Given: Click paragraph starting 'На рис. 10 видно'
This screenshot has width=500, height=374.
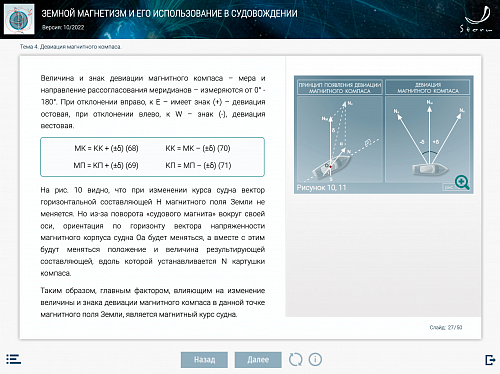Looking at the screenshot, I should [x=153, y=232].
